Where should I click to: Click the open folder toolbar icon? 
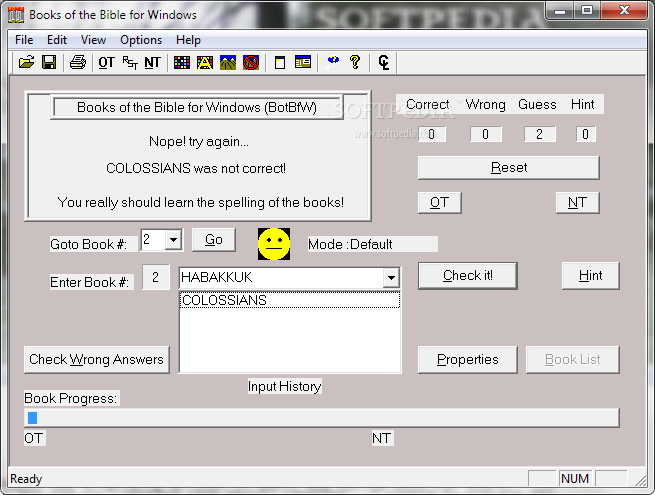pos(26,63)
